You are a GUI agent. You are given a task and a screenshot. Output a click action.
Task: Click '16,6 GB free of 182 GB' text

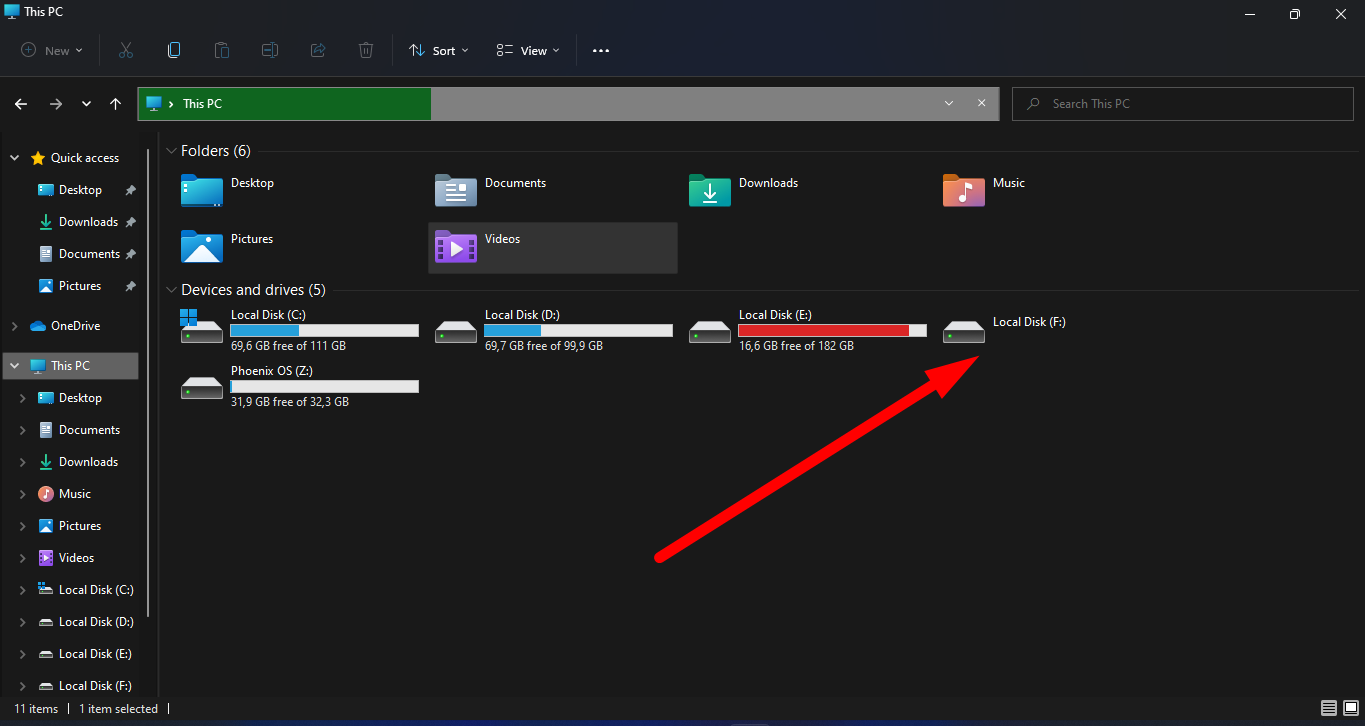click(x=796, y=346)
